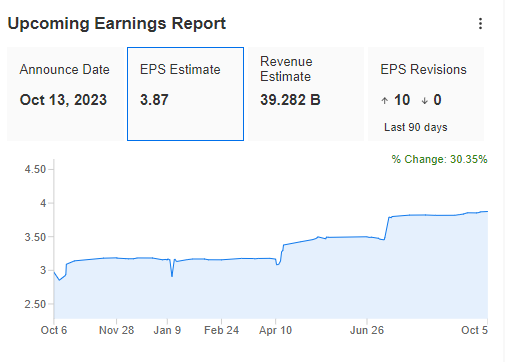Select the EPS Revisions card
This screenshot has width=505, height=362.
point(426,94)
